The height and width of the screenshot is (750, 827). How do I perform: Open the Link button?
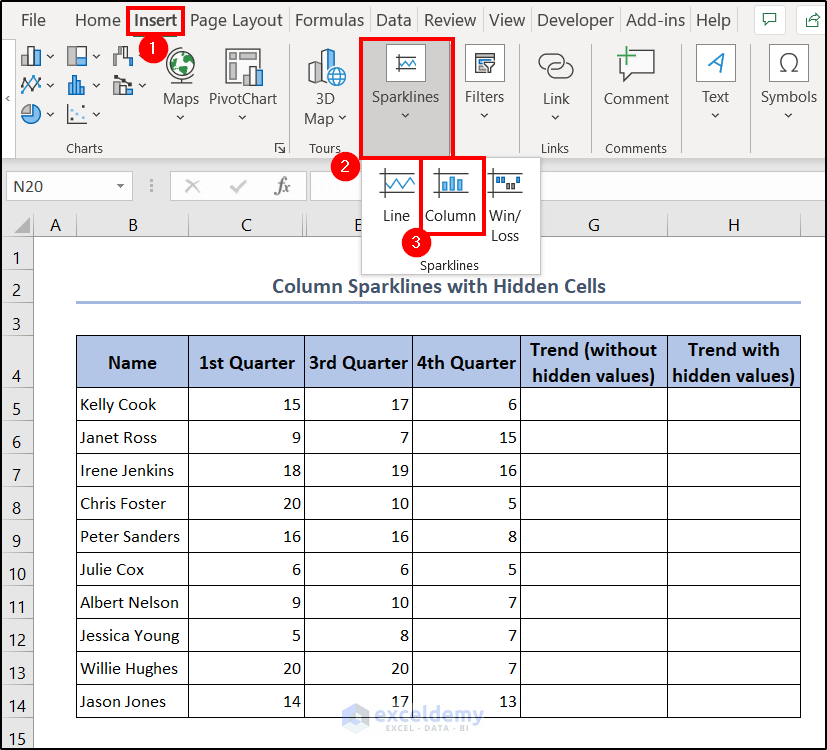[556, 78]
